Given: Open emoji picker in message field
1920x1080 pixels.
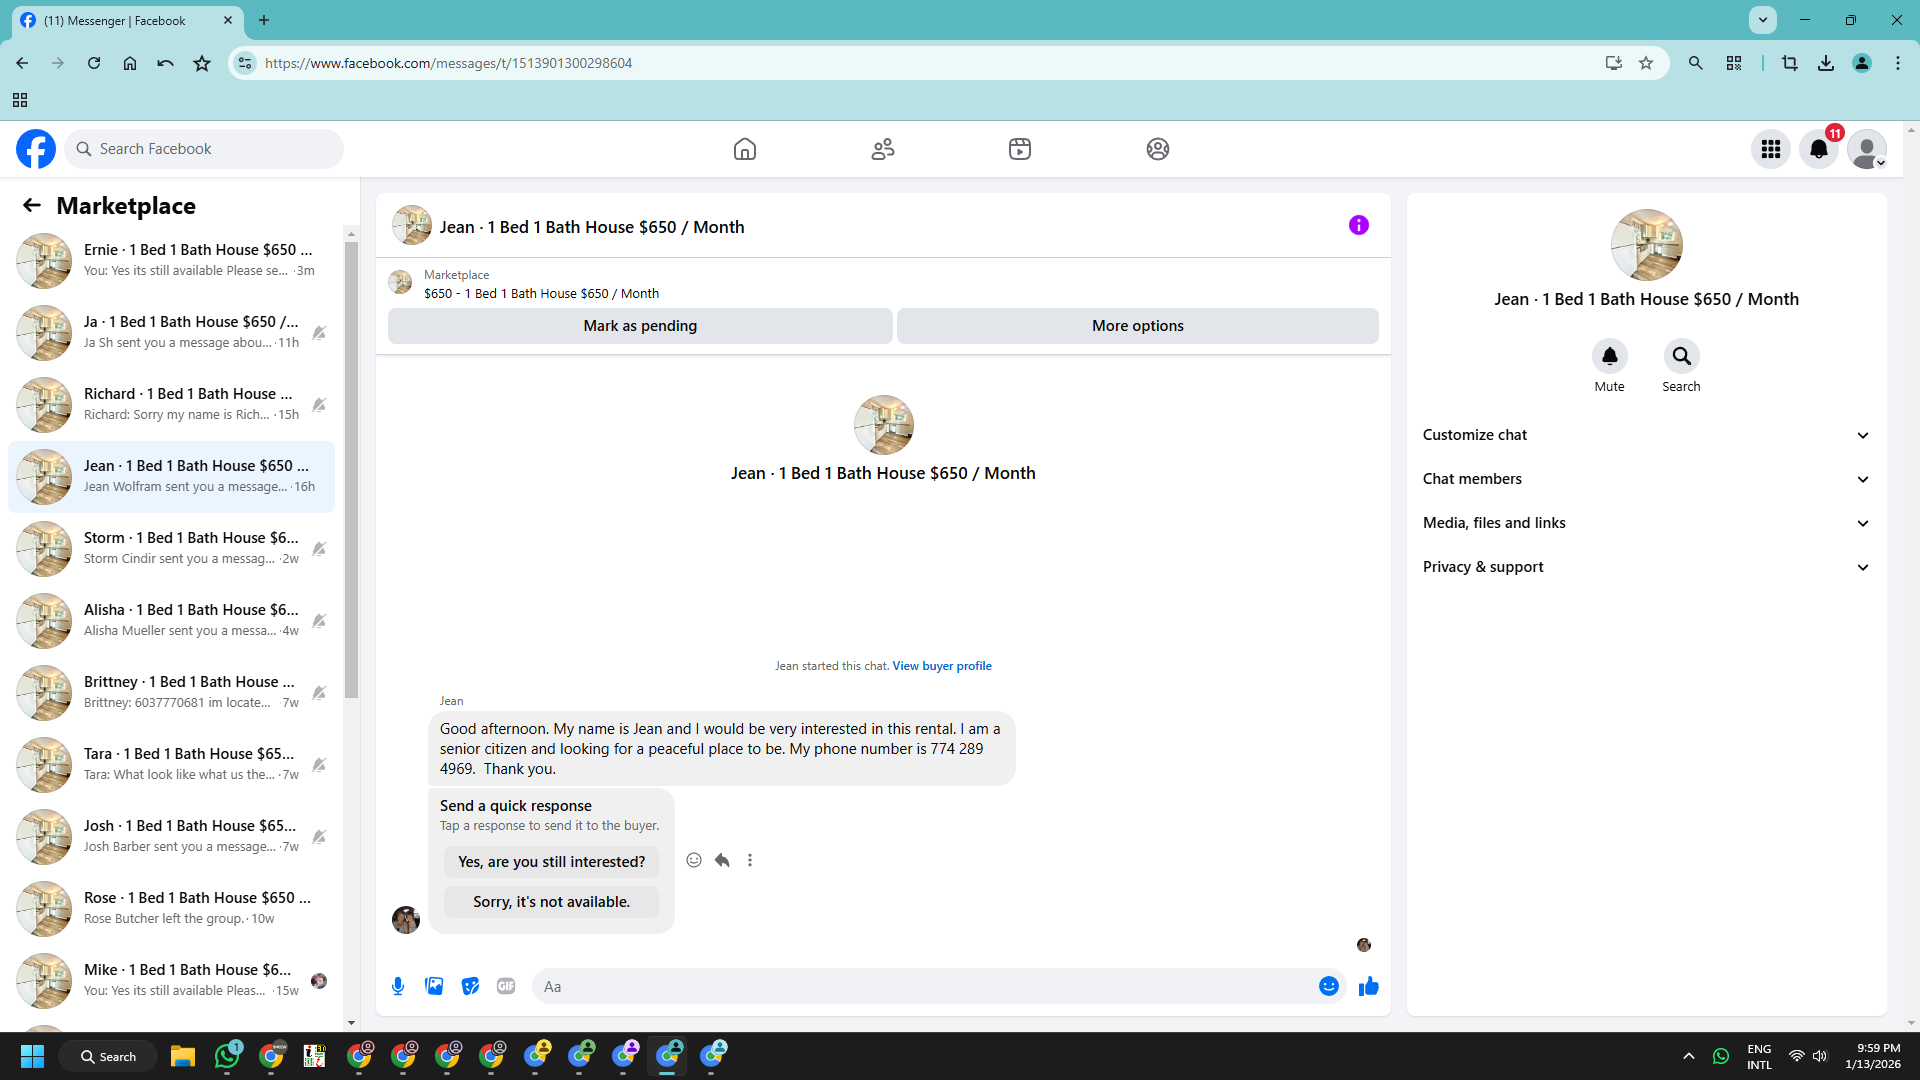Looking at the screenshot, I should point(1328,986).
